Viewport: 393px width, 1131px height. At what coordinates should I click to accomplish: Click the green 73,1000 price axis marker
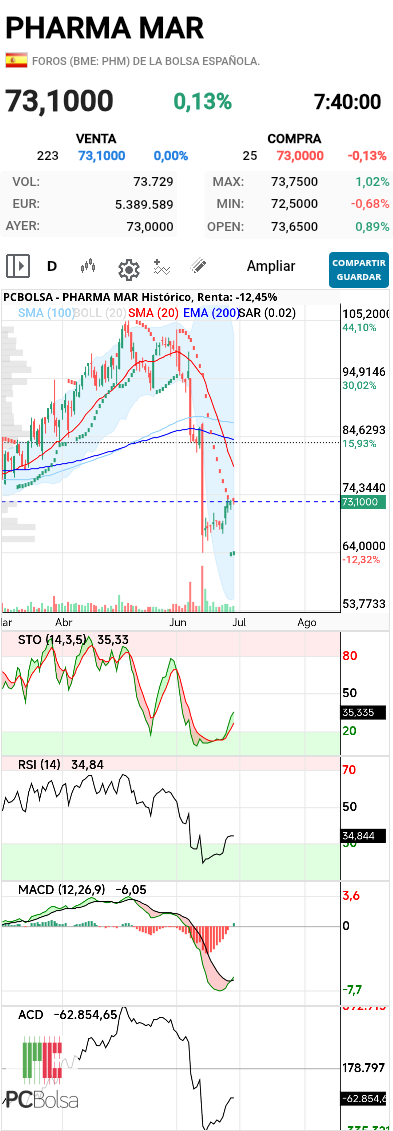[x=363, y=501]
